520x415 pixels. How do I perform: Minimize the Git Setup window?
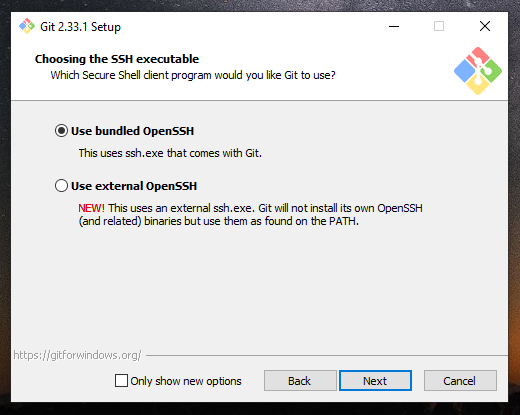pos(394,26)
